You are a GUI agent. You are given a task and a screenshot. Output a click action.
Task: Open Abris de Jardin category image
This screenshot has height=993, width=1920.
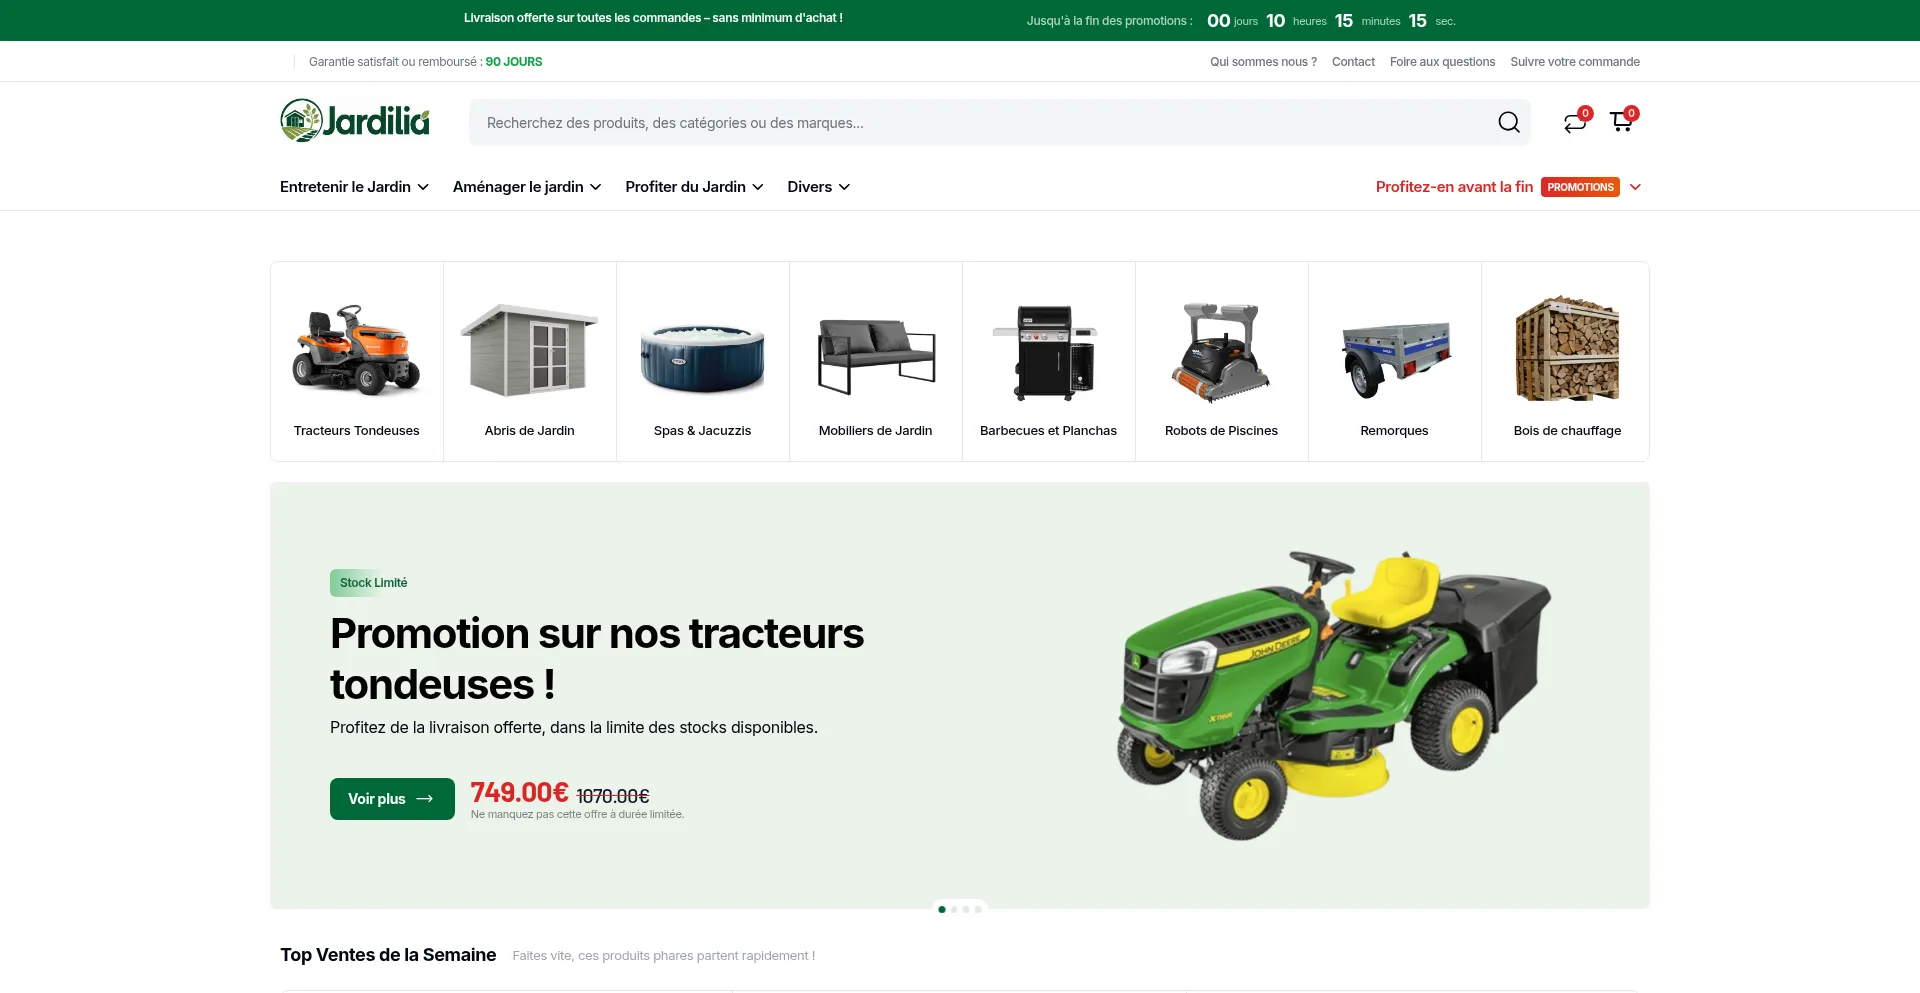(530, 350)
